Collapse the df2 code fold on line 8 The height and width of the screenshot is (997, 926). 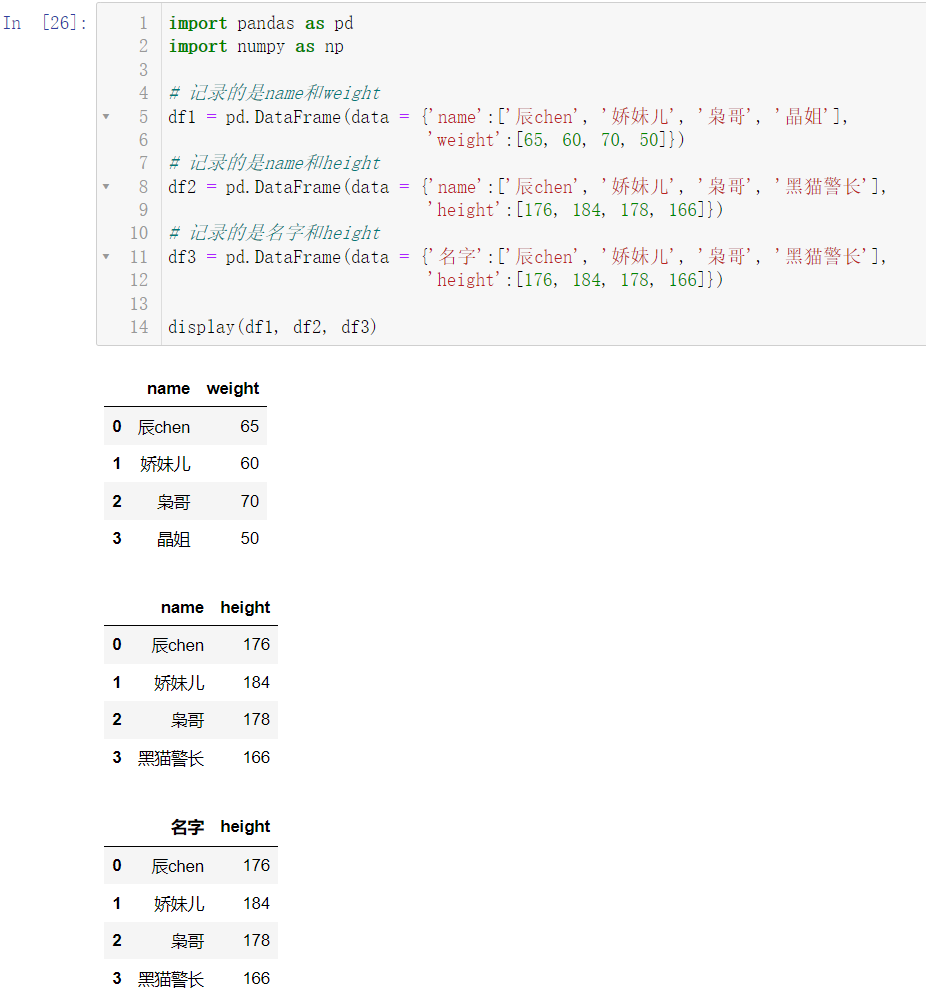coord(106,187)
